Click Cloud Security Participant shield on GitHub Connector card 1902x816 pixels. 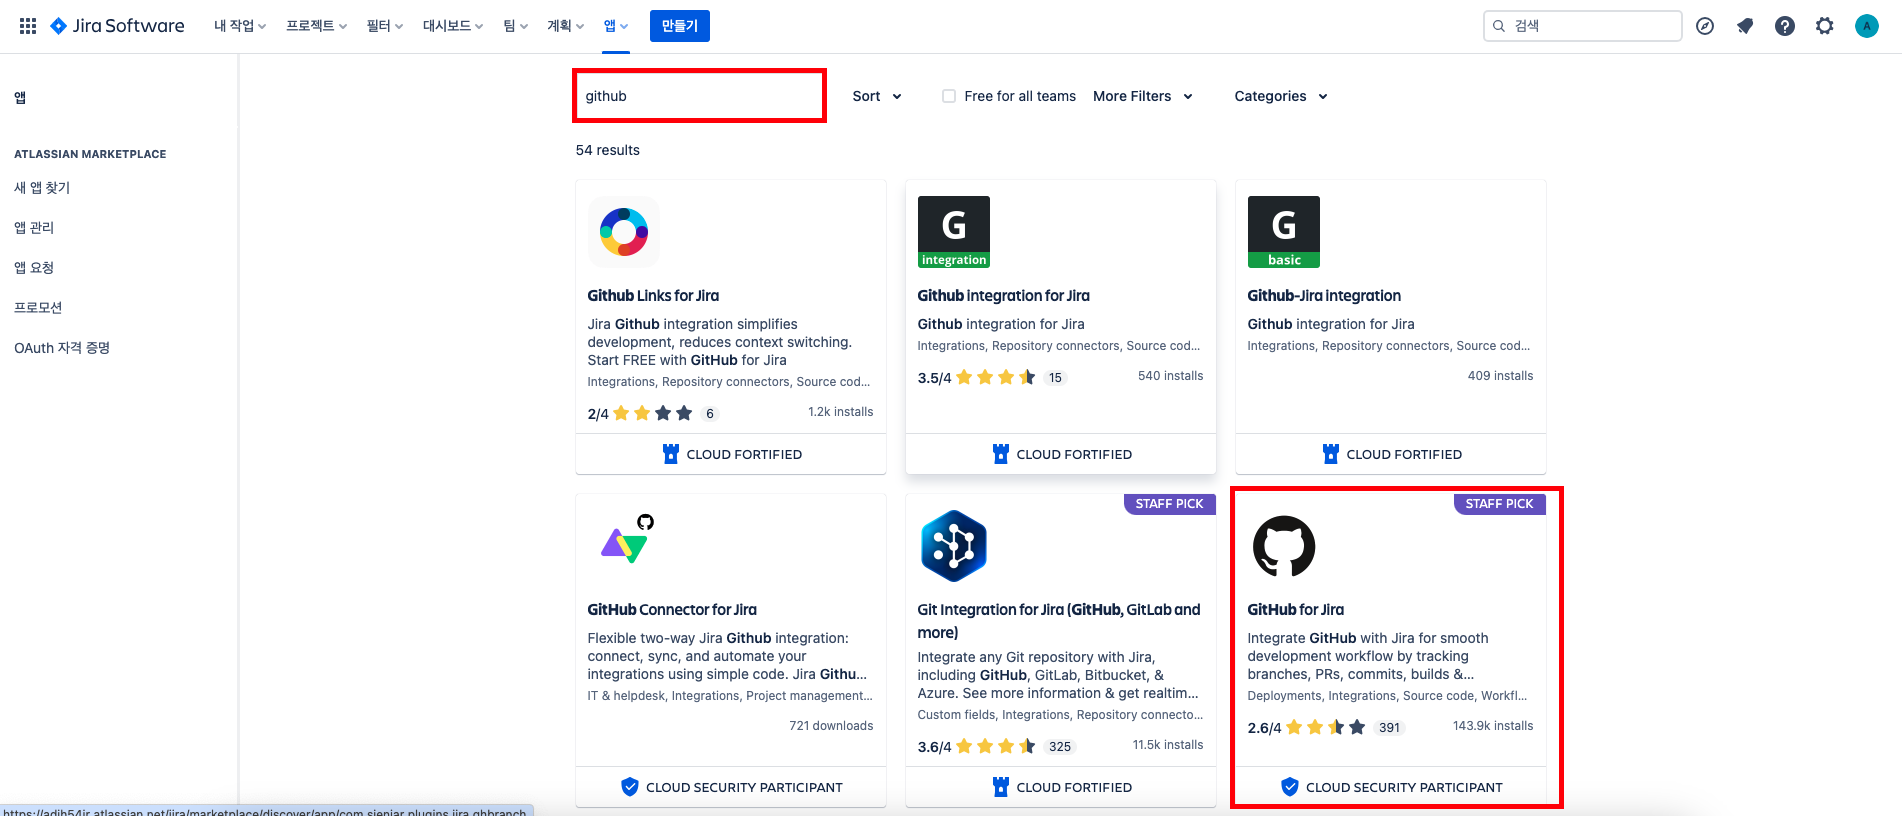click(x=630, y=787)
